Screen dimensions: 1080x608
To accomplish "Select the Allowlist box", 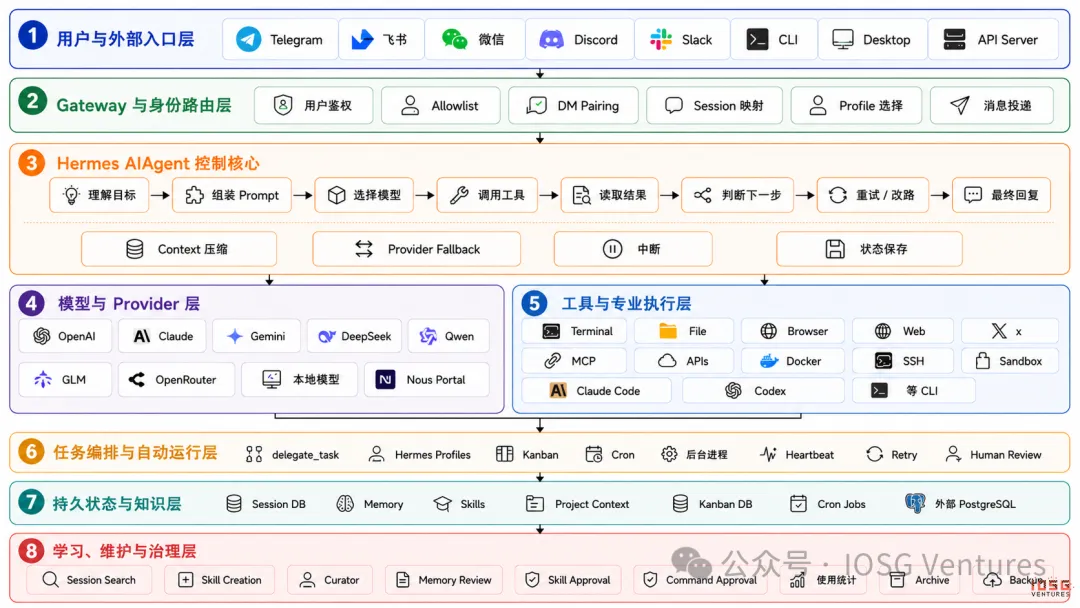I will pos(441,105).
